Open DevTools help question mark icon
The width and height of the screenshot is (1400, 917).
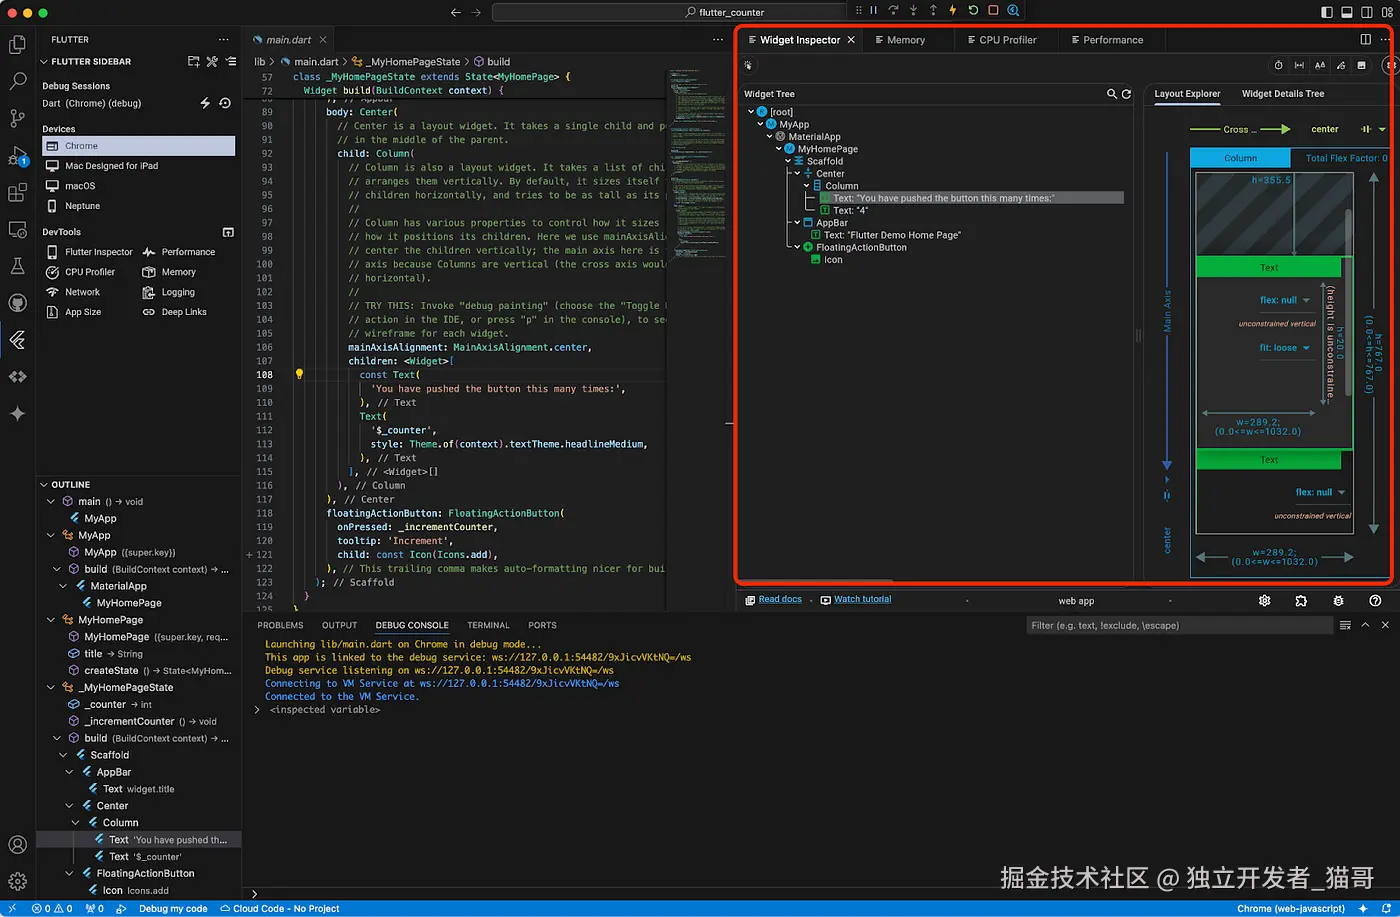coord(1375,601)
